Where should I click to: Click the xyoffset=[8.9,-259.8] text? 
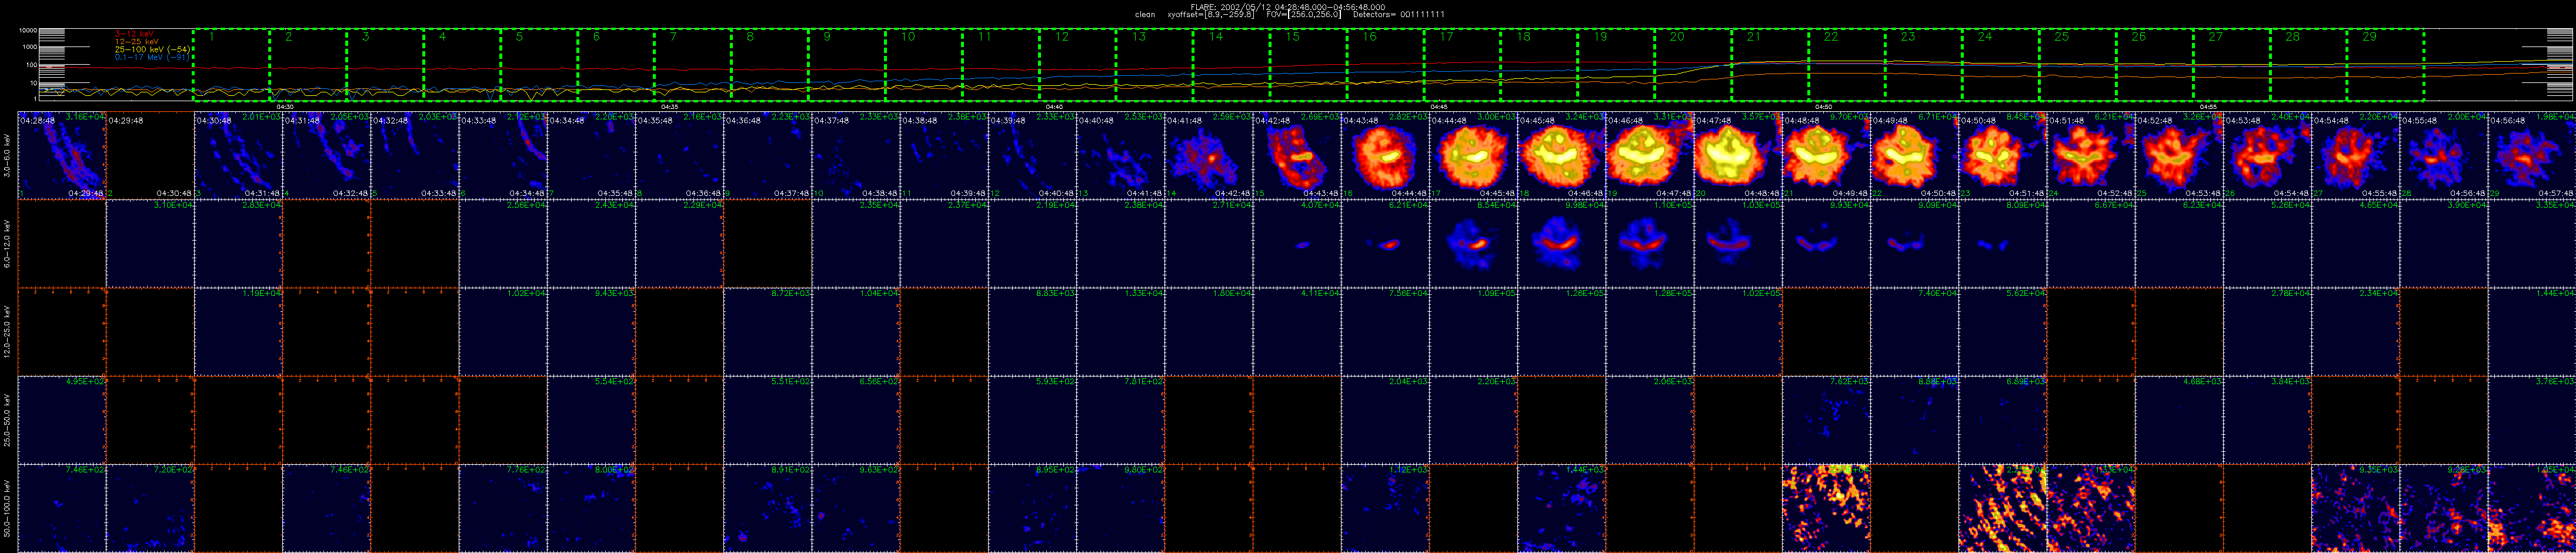[x=1212, y=15]
